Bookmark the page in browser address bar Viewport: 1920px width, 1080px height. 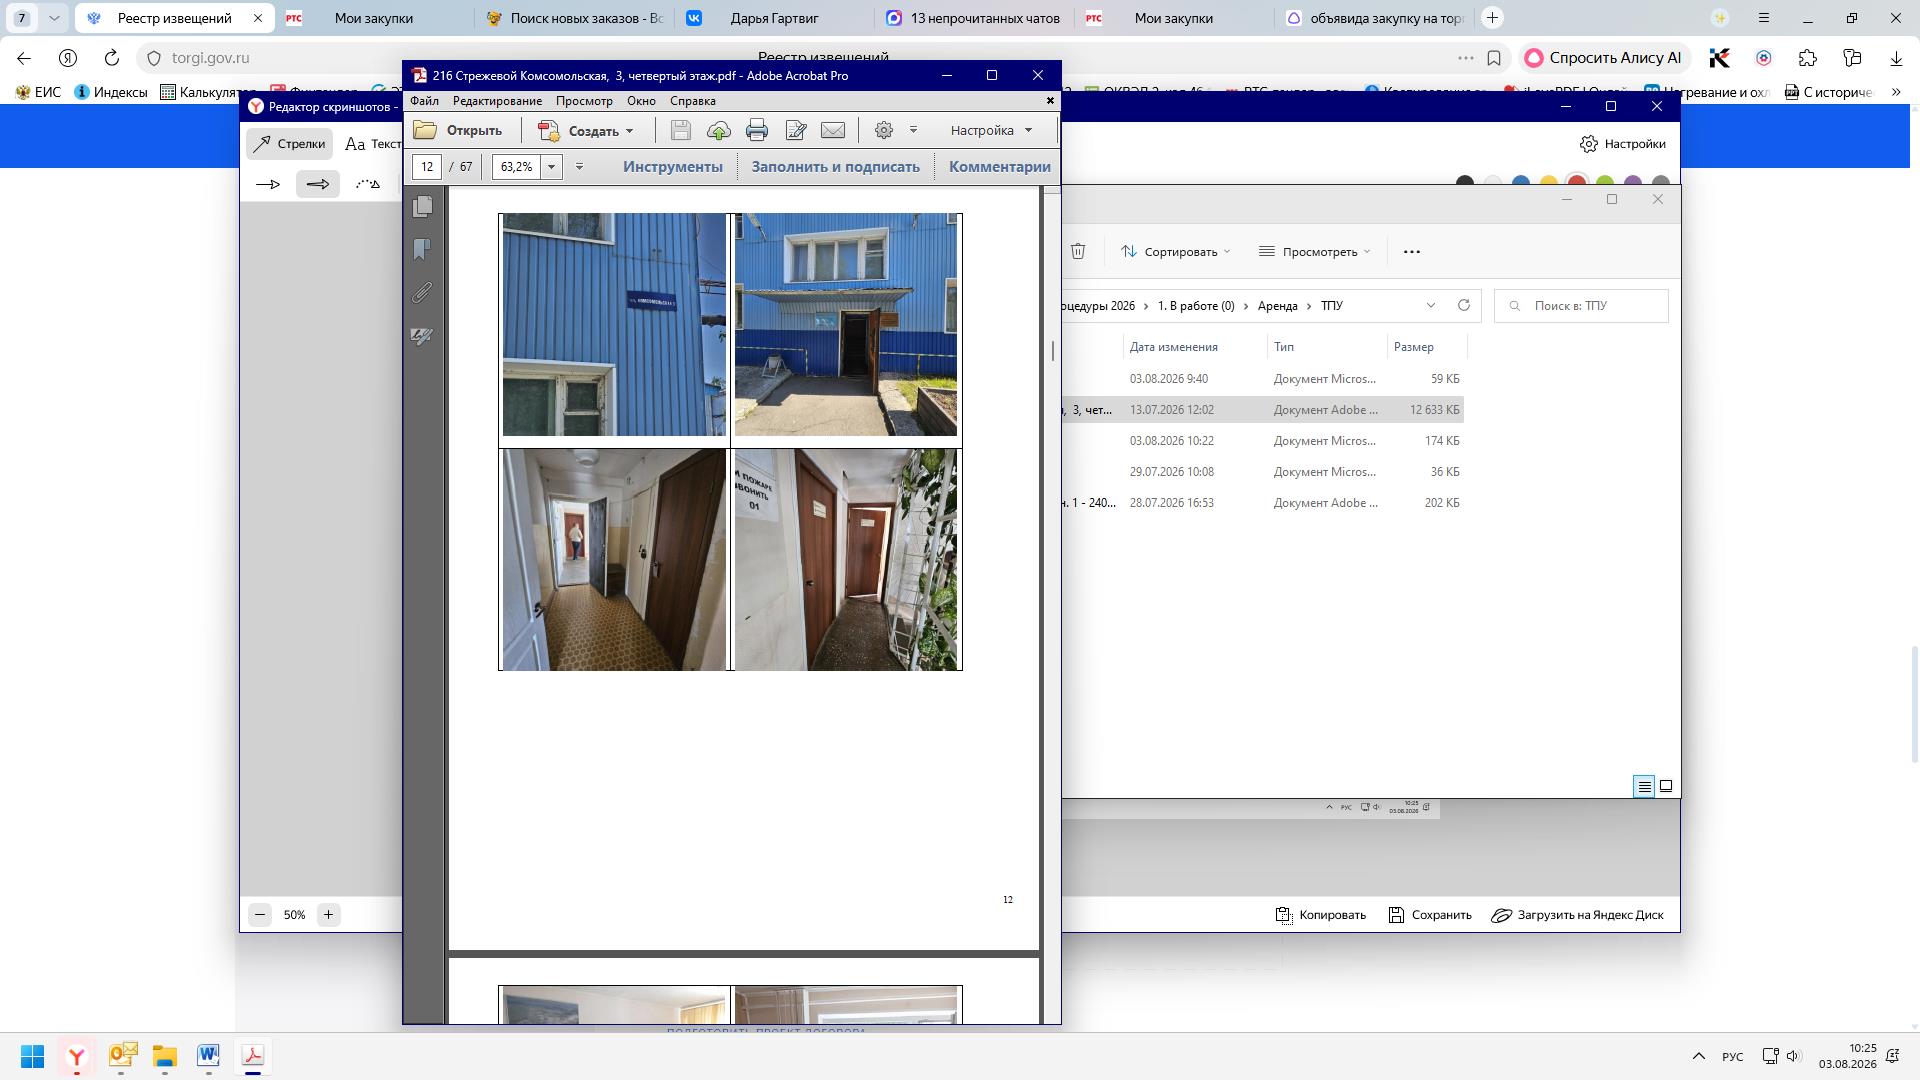pos(1494,58)
